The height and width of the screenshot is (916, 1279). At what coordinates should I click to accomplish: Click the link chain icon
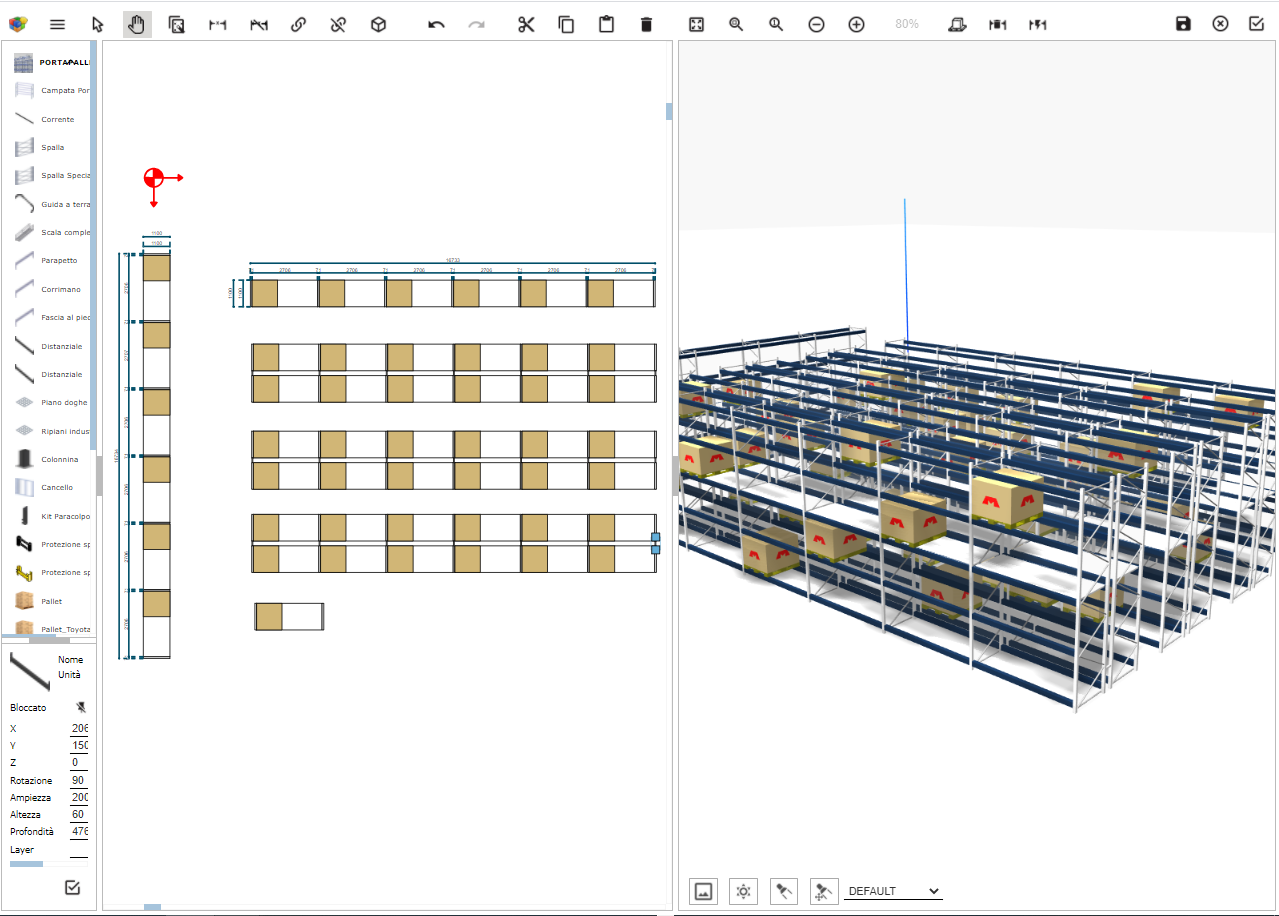click(x=298, y=24)
